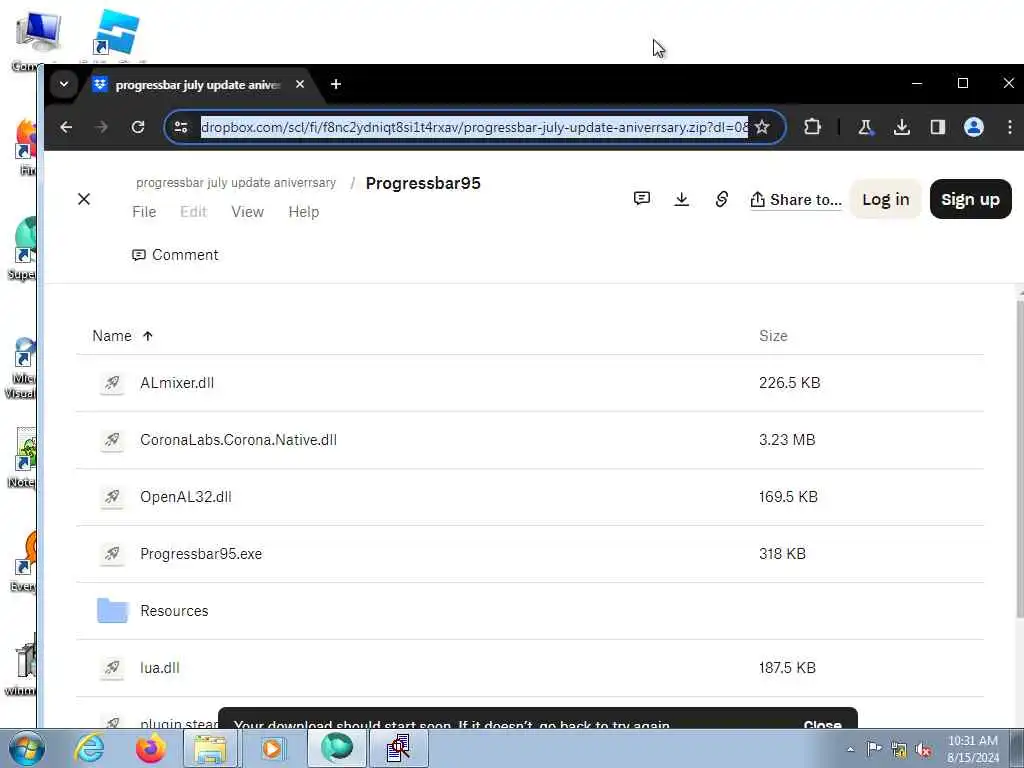Click the volume icon in system tray
The image size is (1024, 768).
click(923, 750)
